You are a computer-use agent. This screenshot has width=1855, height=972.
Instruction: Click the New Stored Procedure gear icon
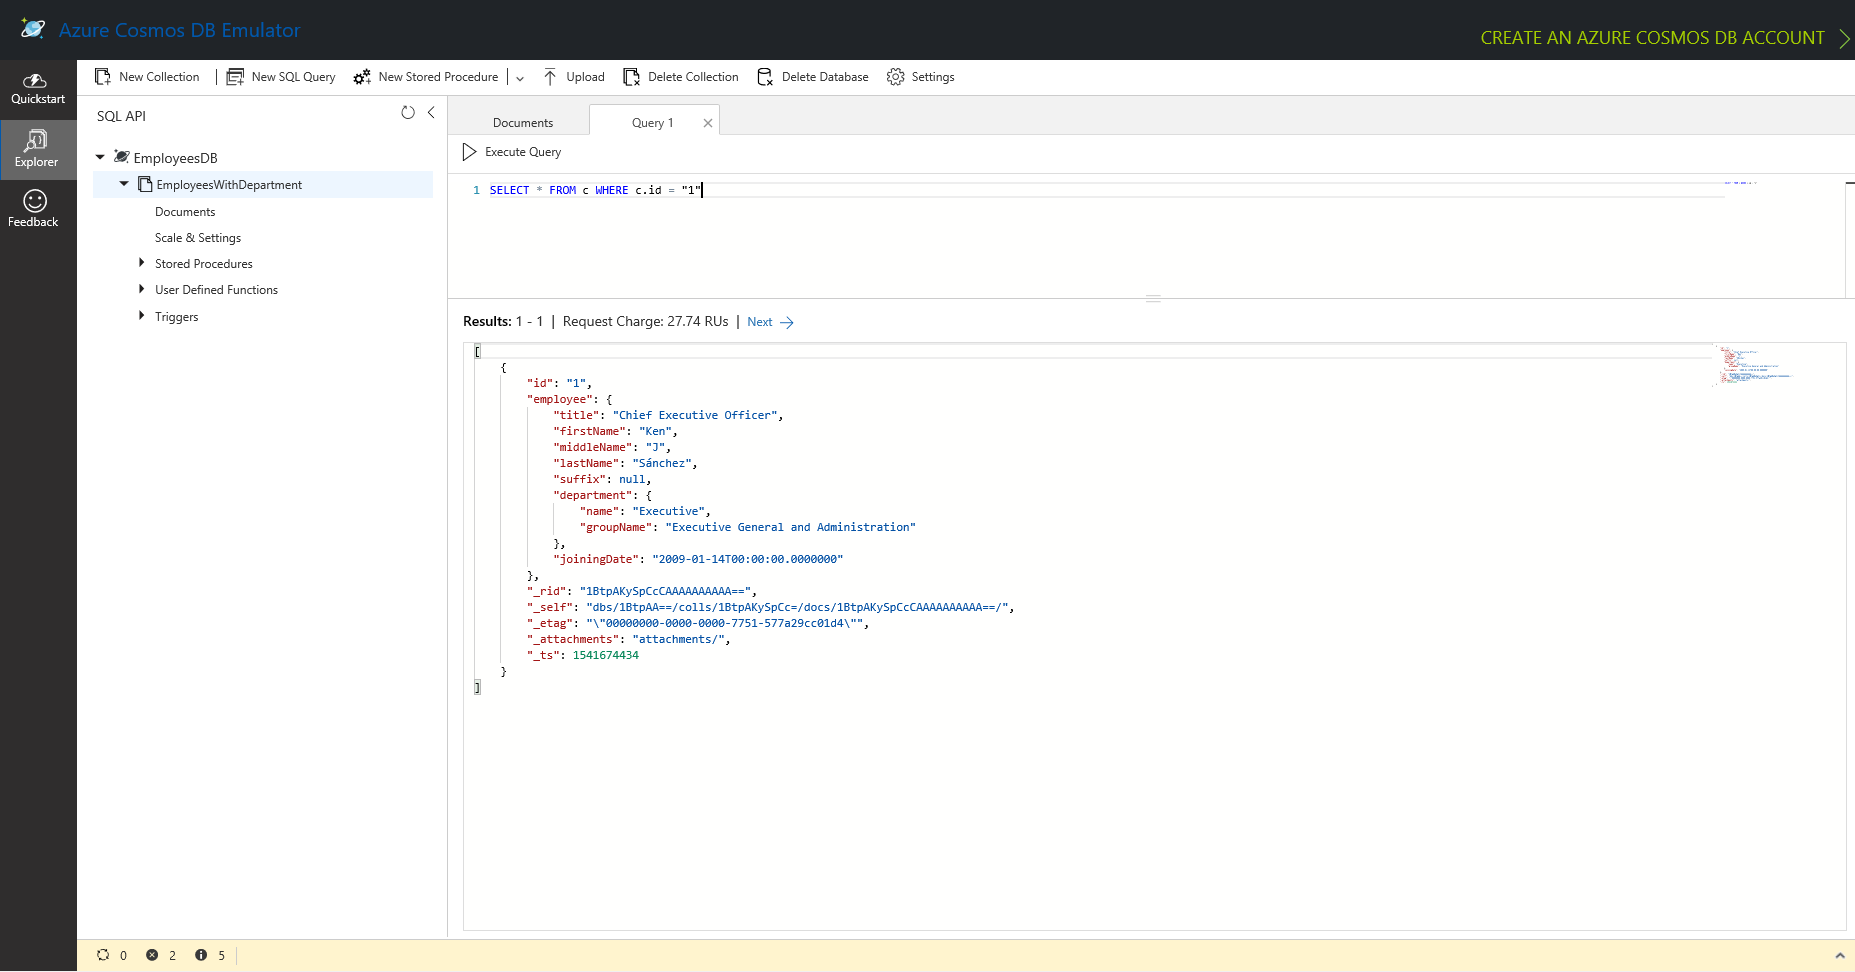coord(362,77)
